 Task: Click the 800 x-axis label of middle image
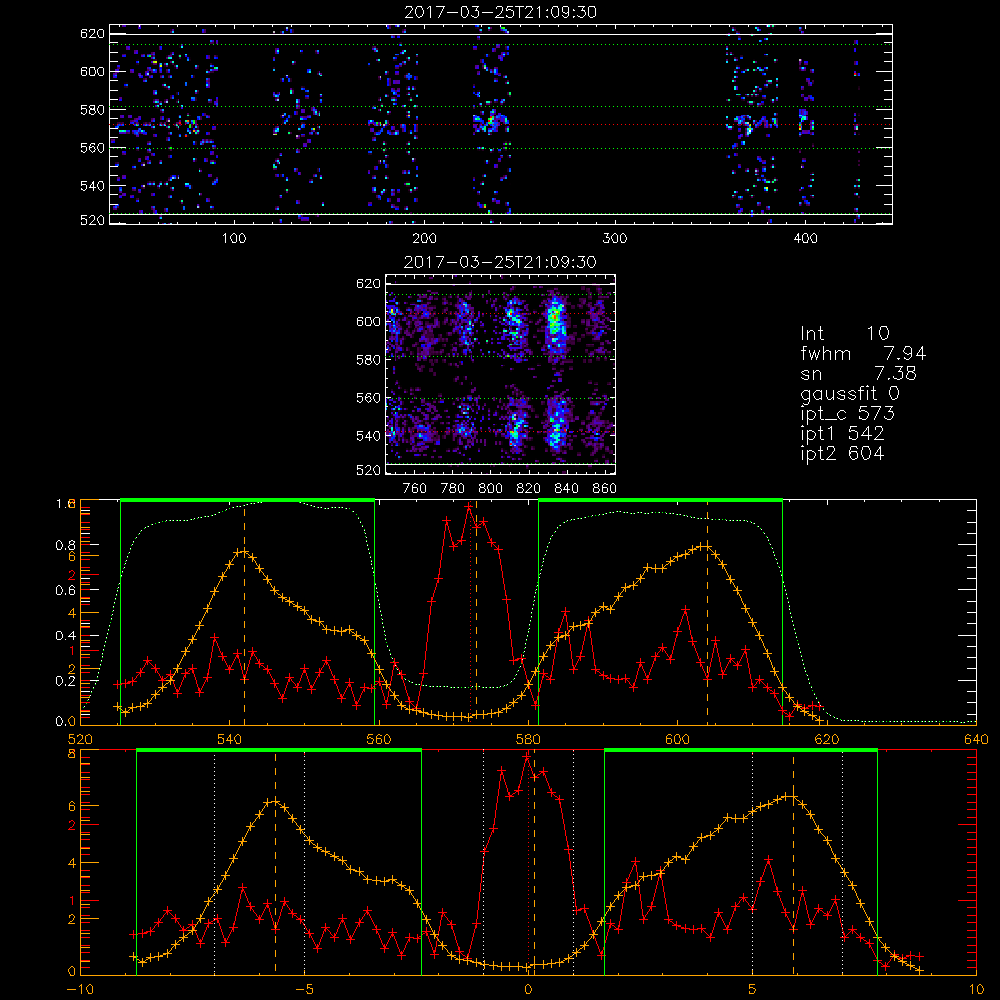point(490,489)
